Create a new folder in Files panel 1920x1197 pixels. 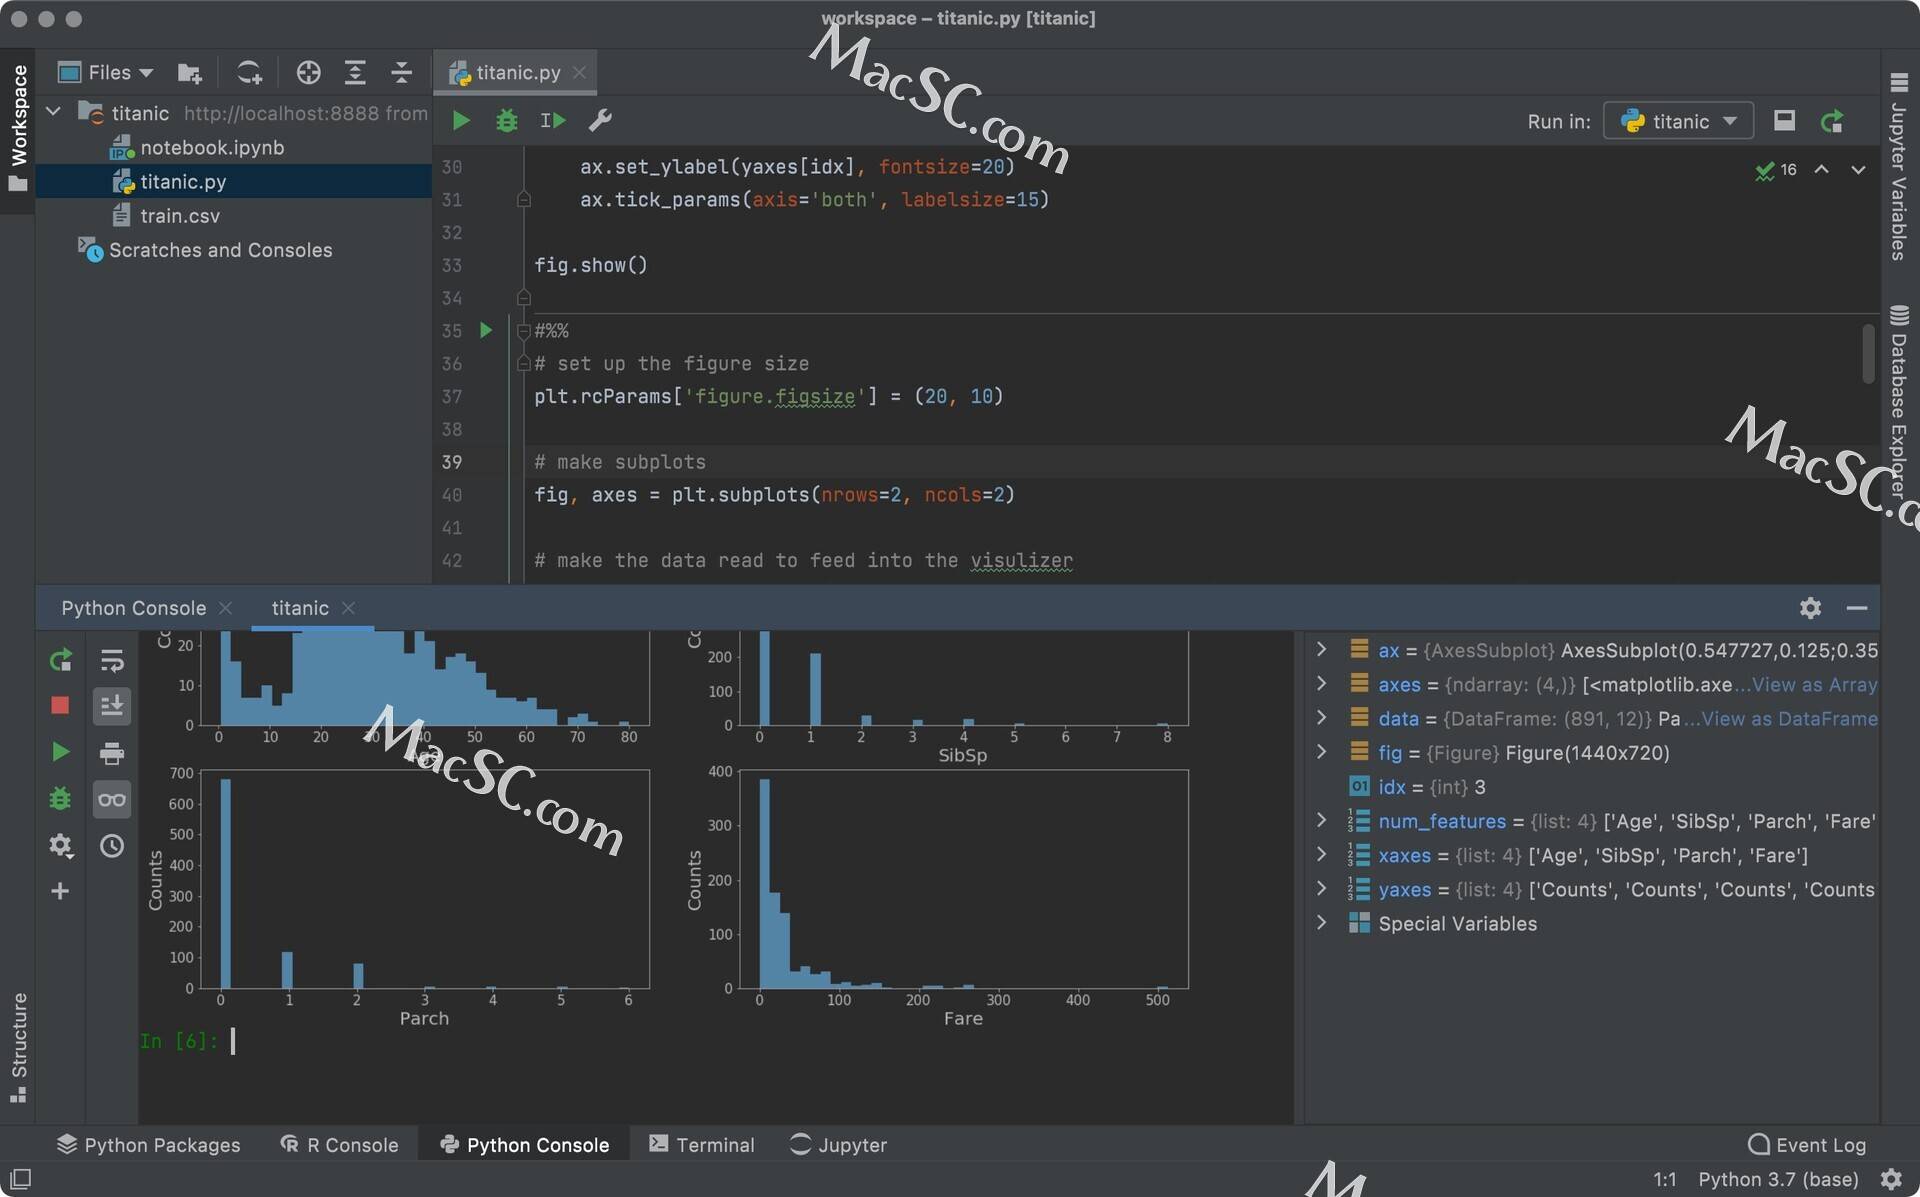(190, 72)
